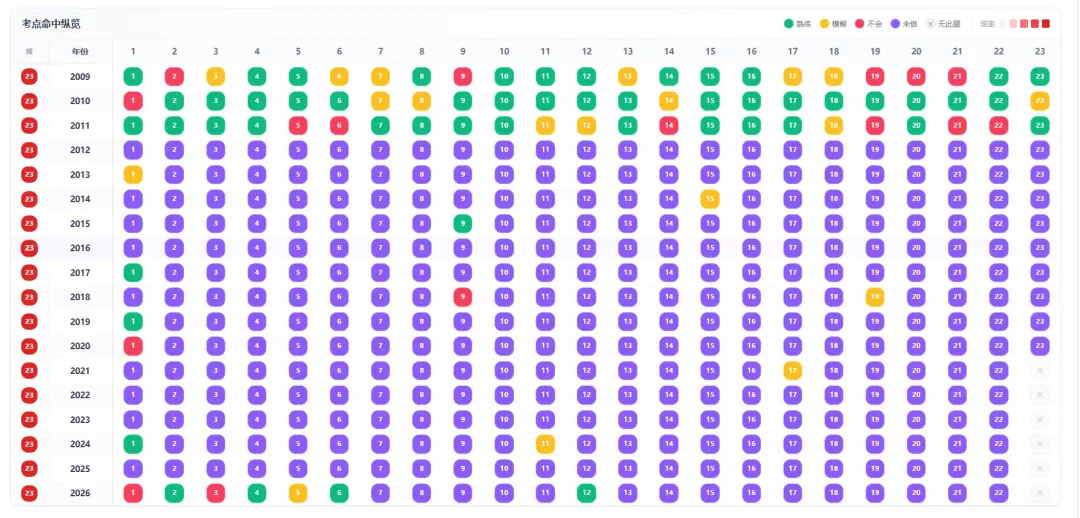This screenshot has width=1080, height=518.
Task: Click yellow question 19 in year 2018
Action: click(x=875, y=297)
